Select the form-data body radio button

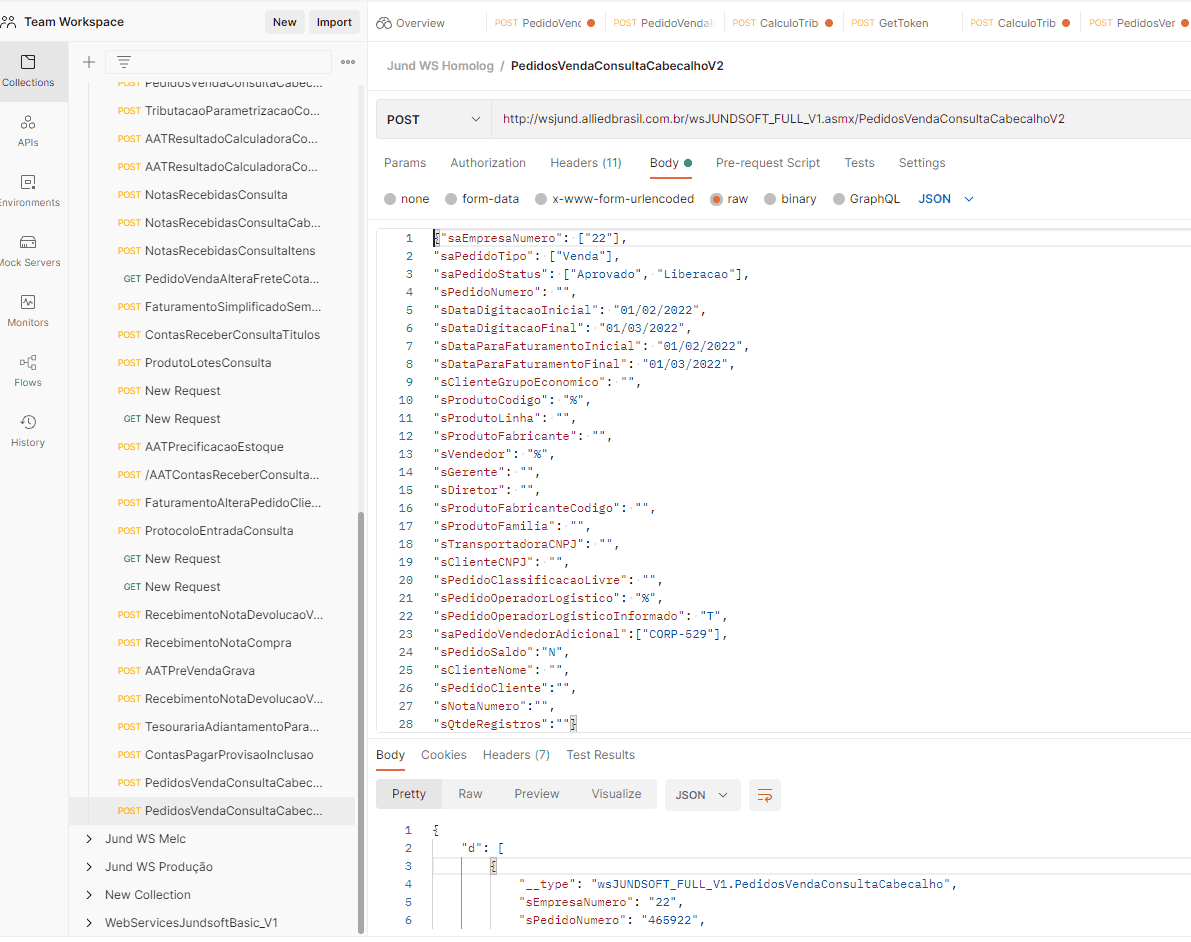452,199
